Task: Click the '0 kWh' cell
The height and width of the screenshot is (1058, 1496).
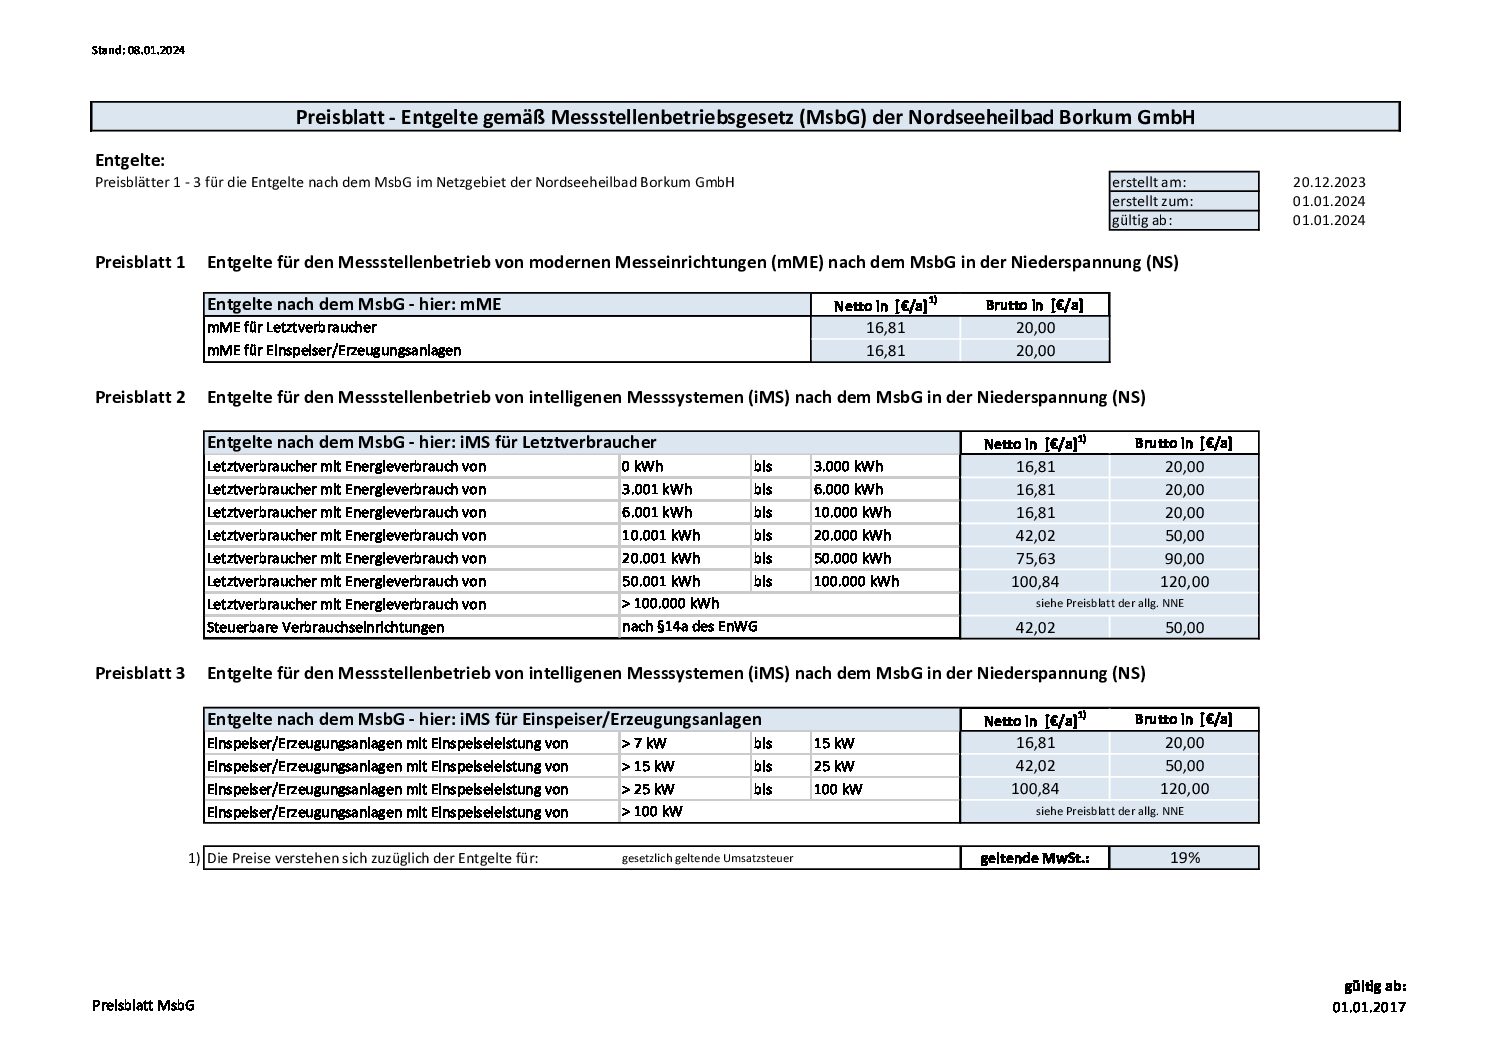Action: tap(685, 466)
